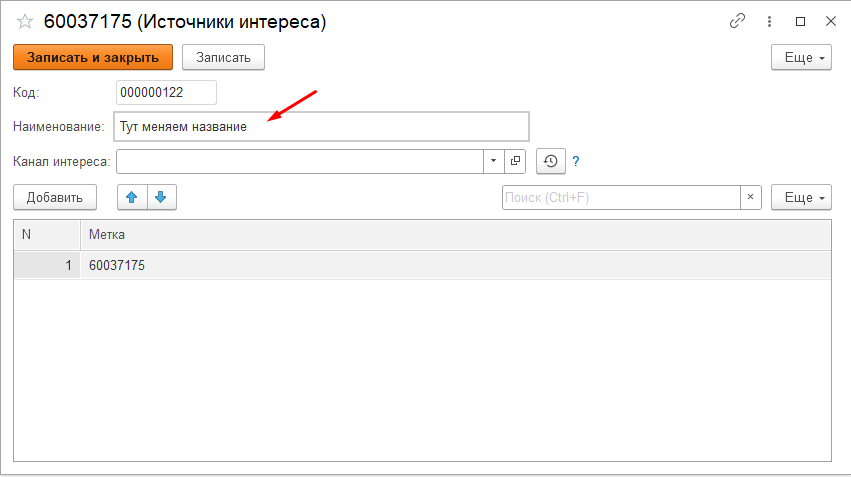Maximize the form window
This screenshot has width=851, height=477.
tap(800, 21)
